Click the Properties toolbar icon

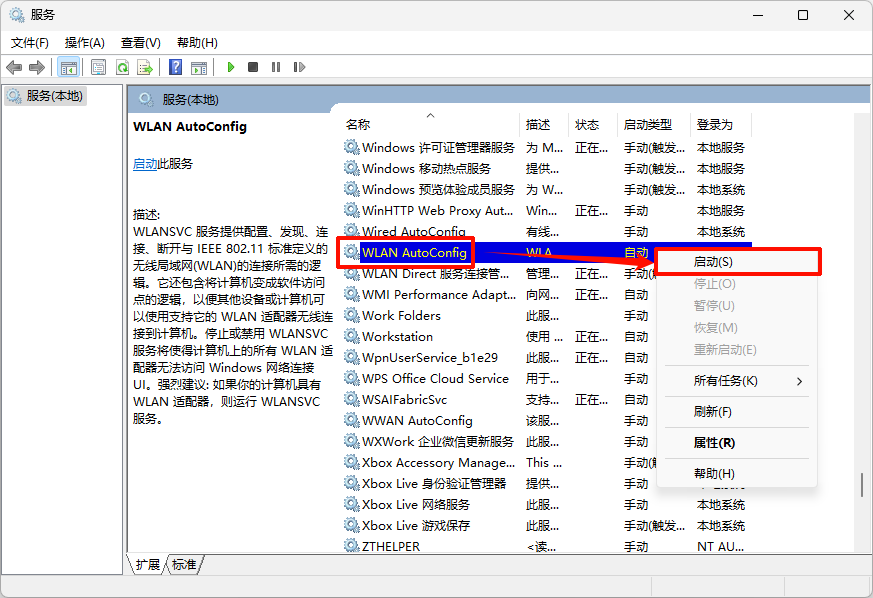99,67
